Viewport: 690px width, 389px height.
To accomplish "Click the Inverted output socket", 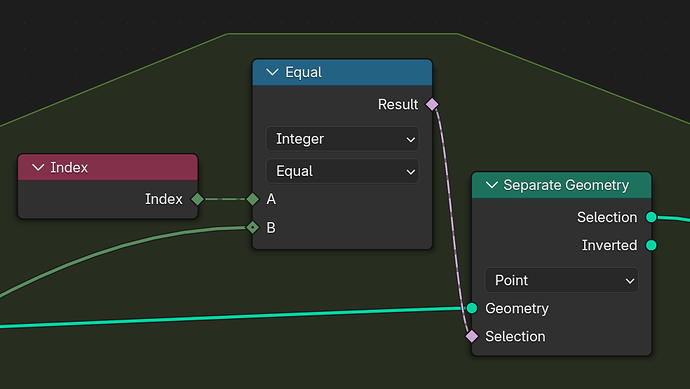I will click(x=651, y=245).
